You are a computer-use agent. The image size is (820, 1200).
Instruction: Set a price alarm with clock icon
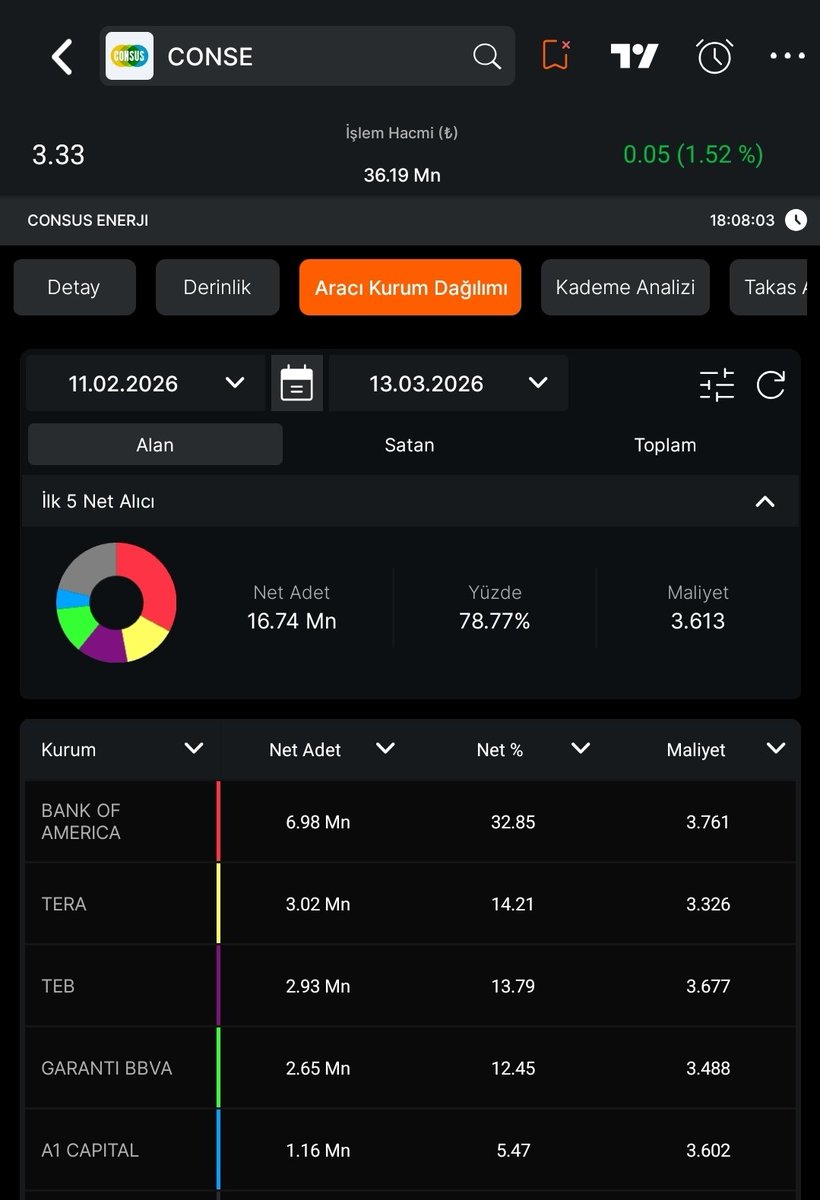[x=714, y=56]
